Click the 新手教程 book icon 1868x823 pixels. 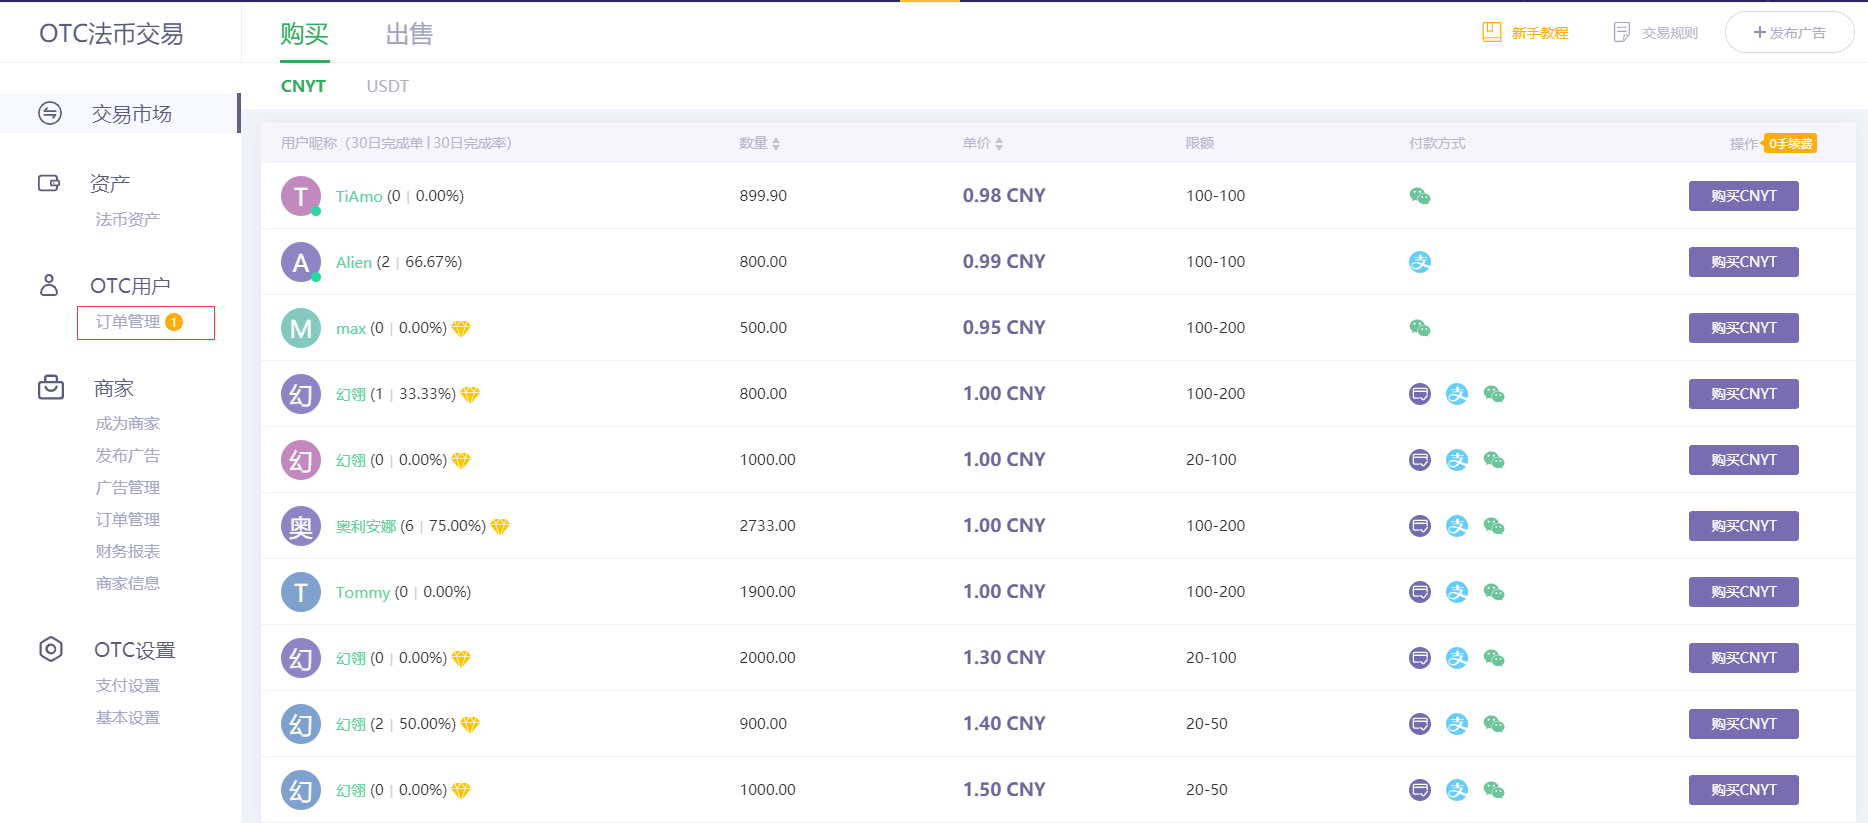[x=1492, y=32]
